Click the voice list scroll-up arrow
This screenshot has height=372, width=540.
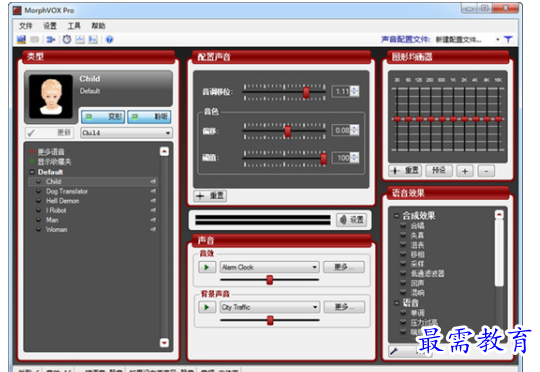point(164,152)
